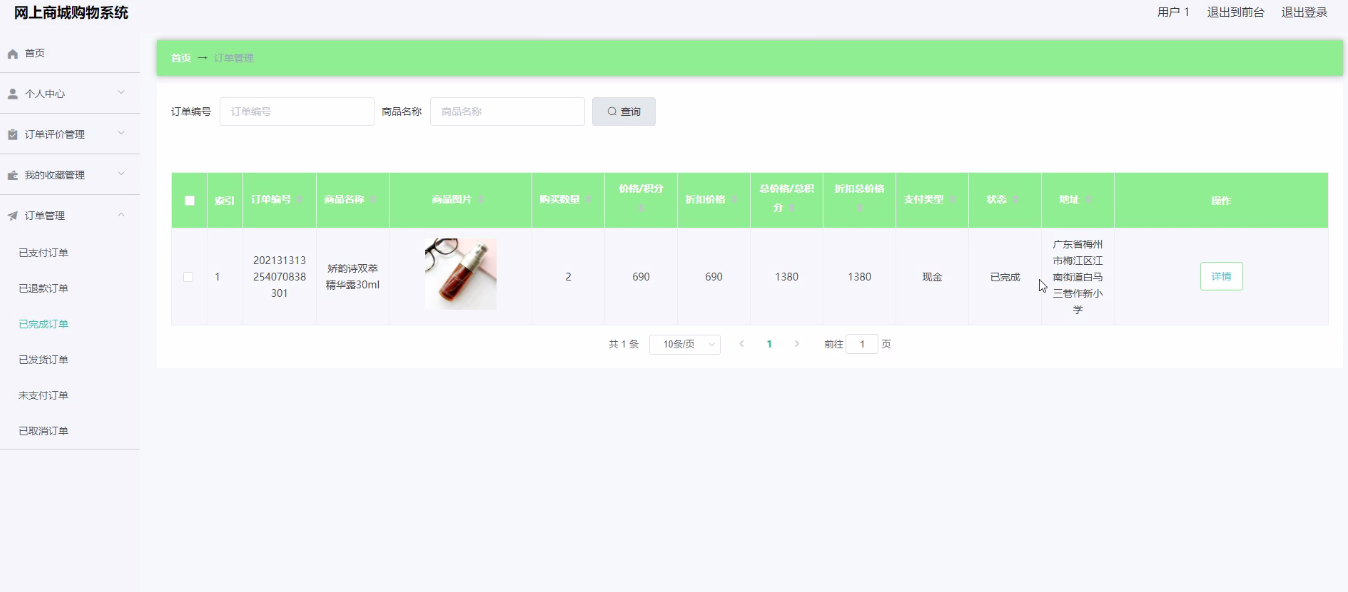
Task: Click the product thumbnail image
Action: click(460, 274)
